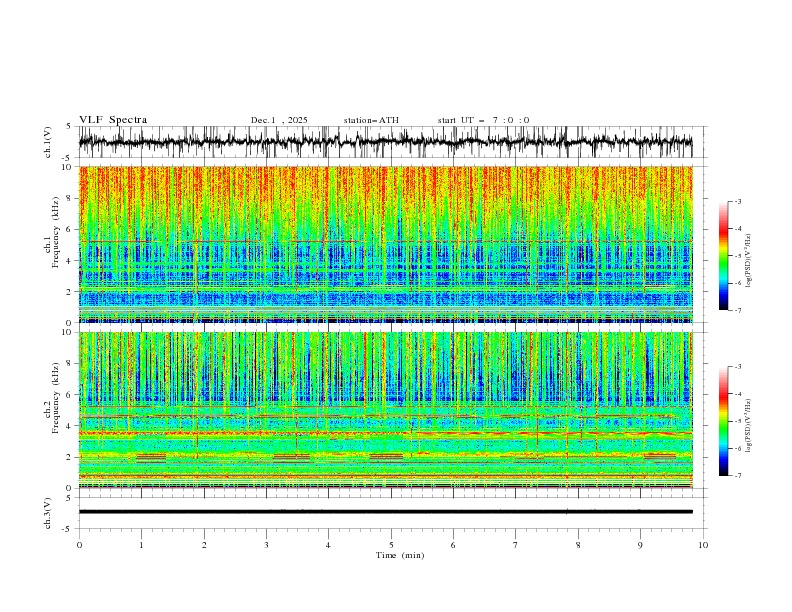Screen dimensions: 792x612
Task: Click the ch.2 "Frequency (kHz)" axis label
Action: (56, 398)
